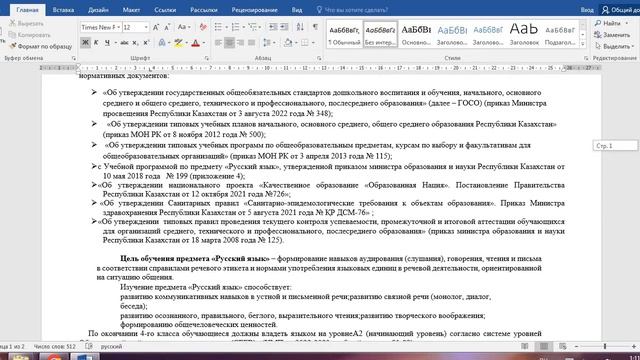Click Format Painter (Формат по образцу)
Screen dimensions: 640x360
(x=40, y=46)
